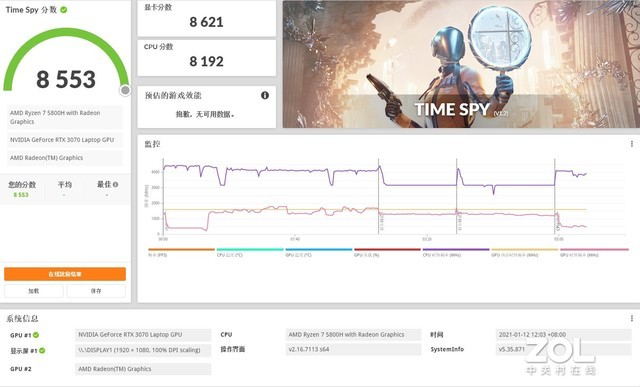The height and width of the screenshot is (387, 640).
Task: Click the GPU #2 value AMD Radeon(TM) Graphics
Action: 143,369
